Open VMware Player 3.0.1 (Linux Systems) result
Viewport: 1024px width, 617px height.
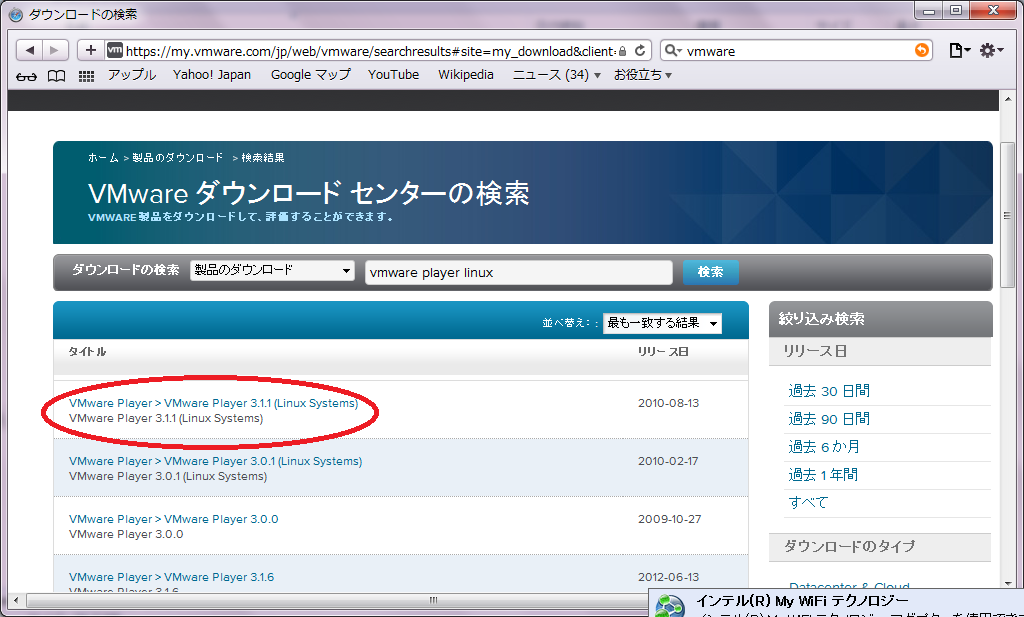pyautogui.click(x=215, y=462)
